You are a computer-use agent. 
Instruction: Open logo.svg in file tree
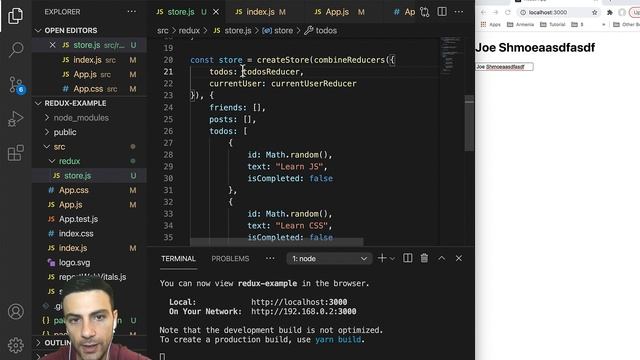click(74, 263)
